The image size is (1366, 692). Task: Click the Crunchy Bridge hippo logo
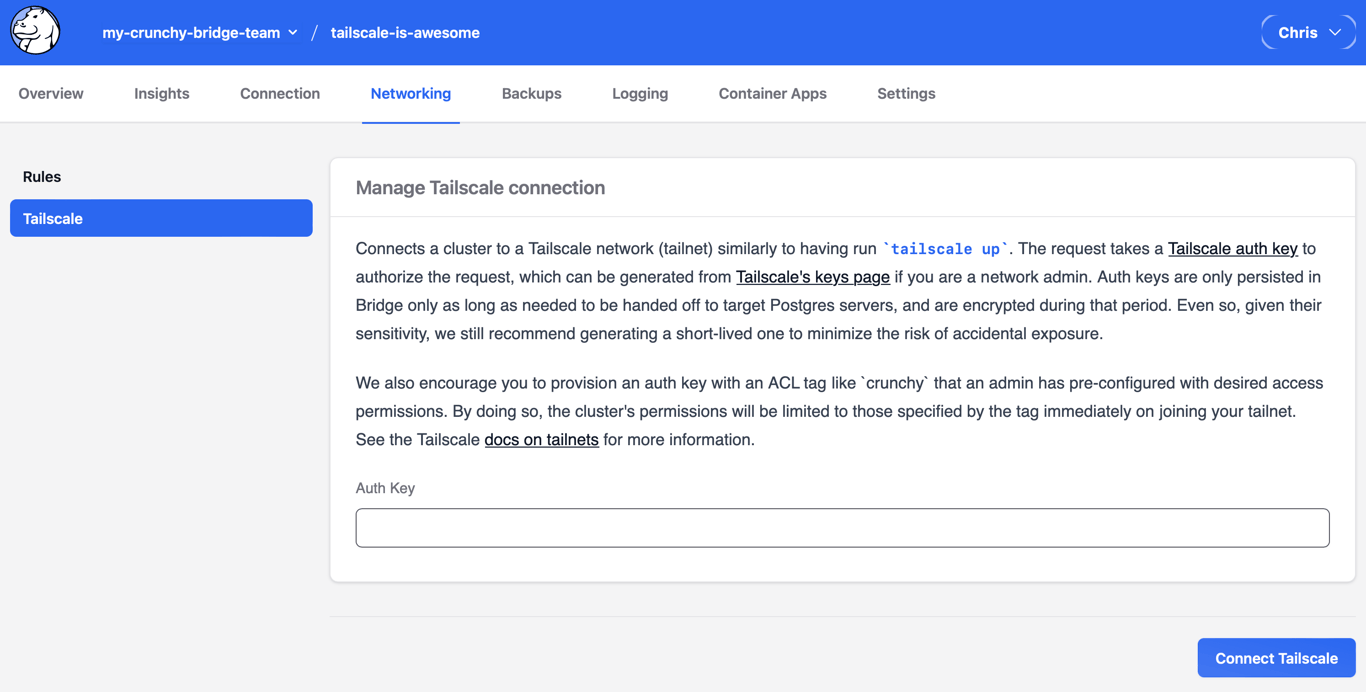point(35,31)
